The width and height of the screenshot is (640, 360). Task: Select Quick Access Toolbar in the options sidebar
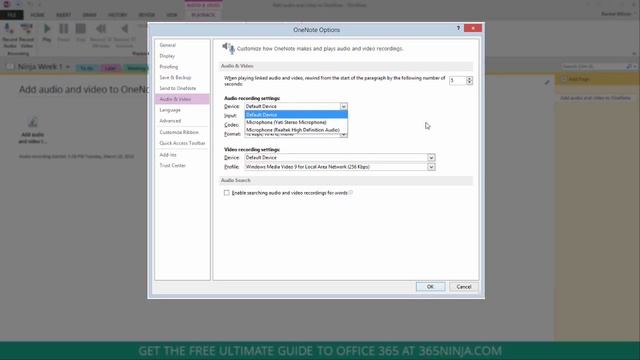click(x=182, y=143)
